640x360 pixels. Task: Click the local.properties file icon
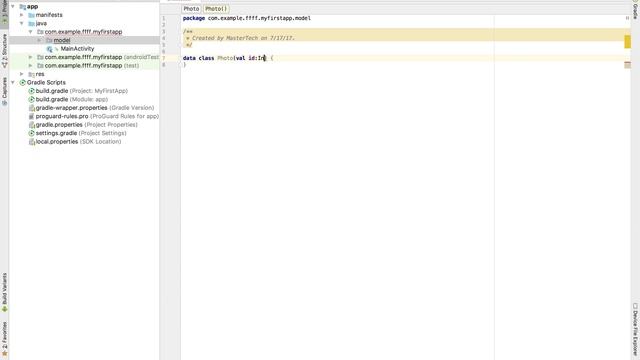point(31,142)
